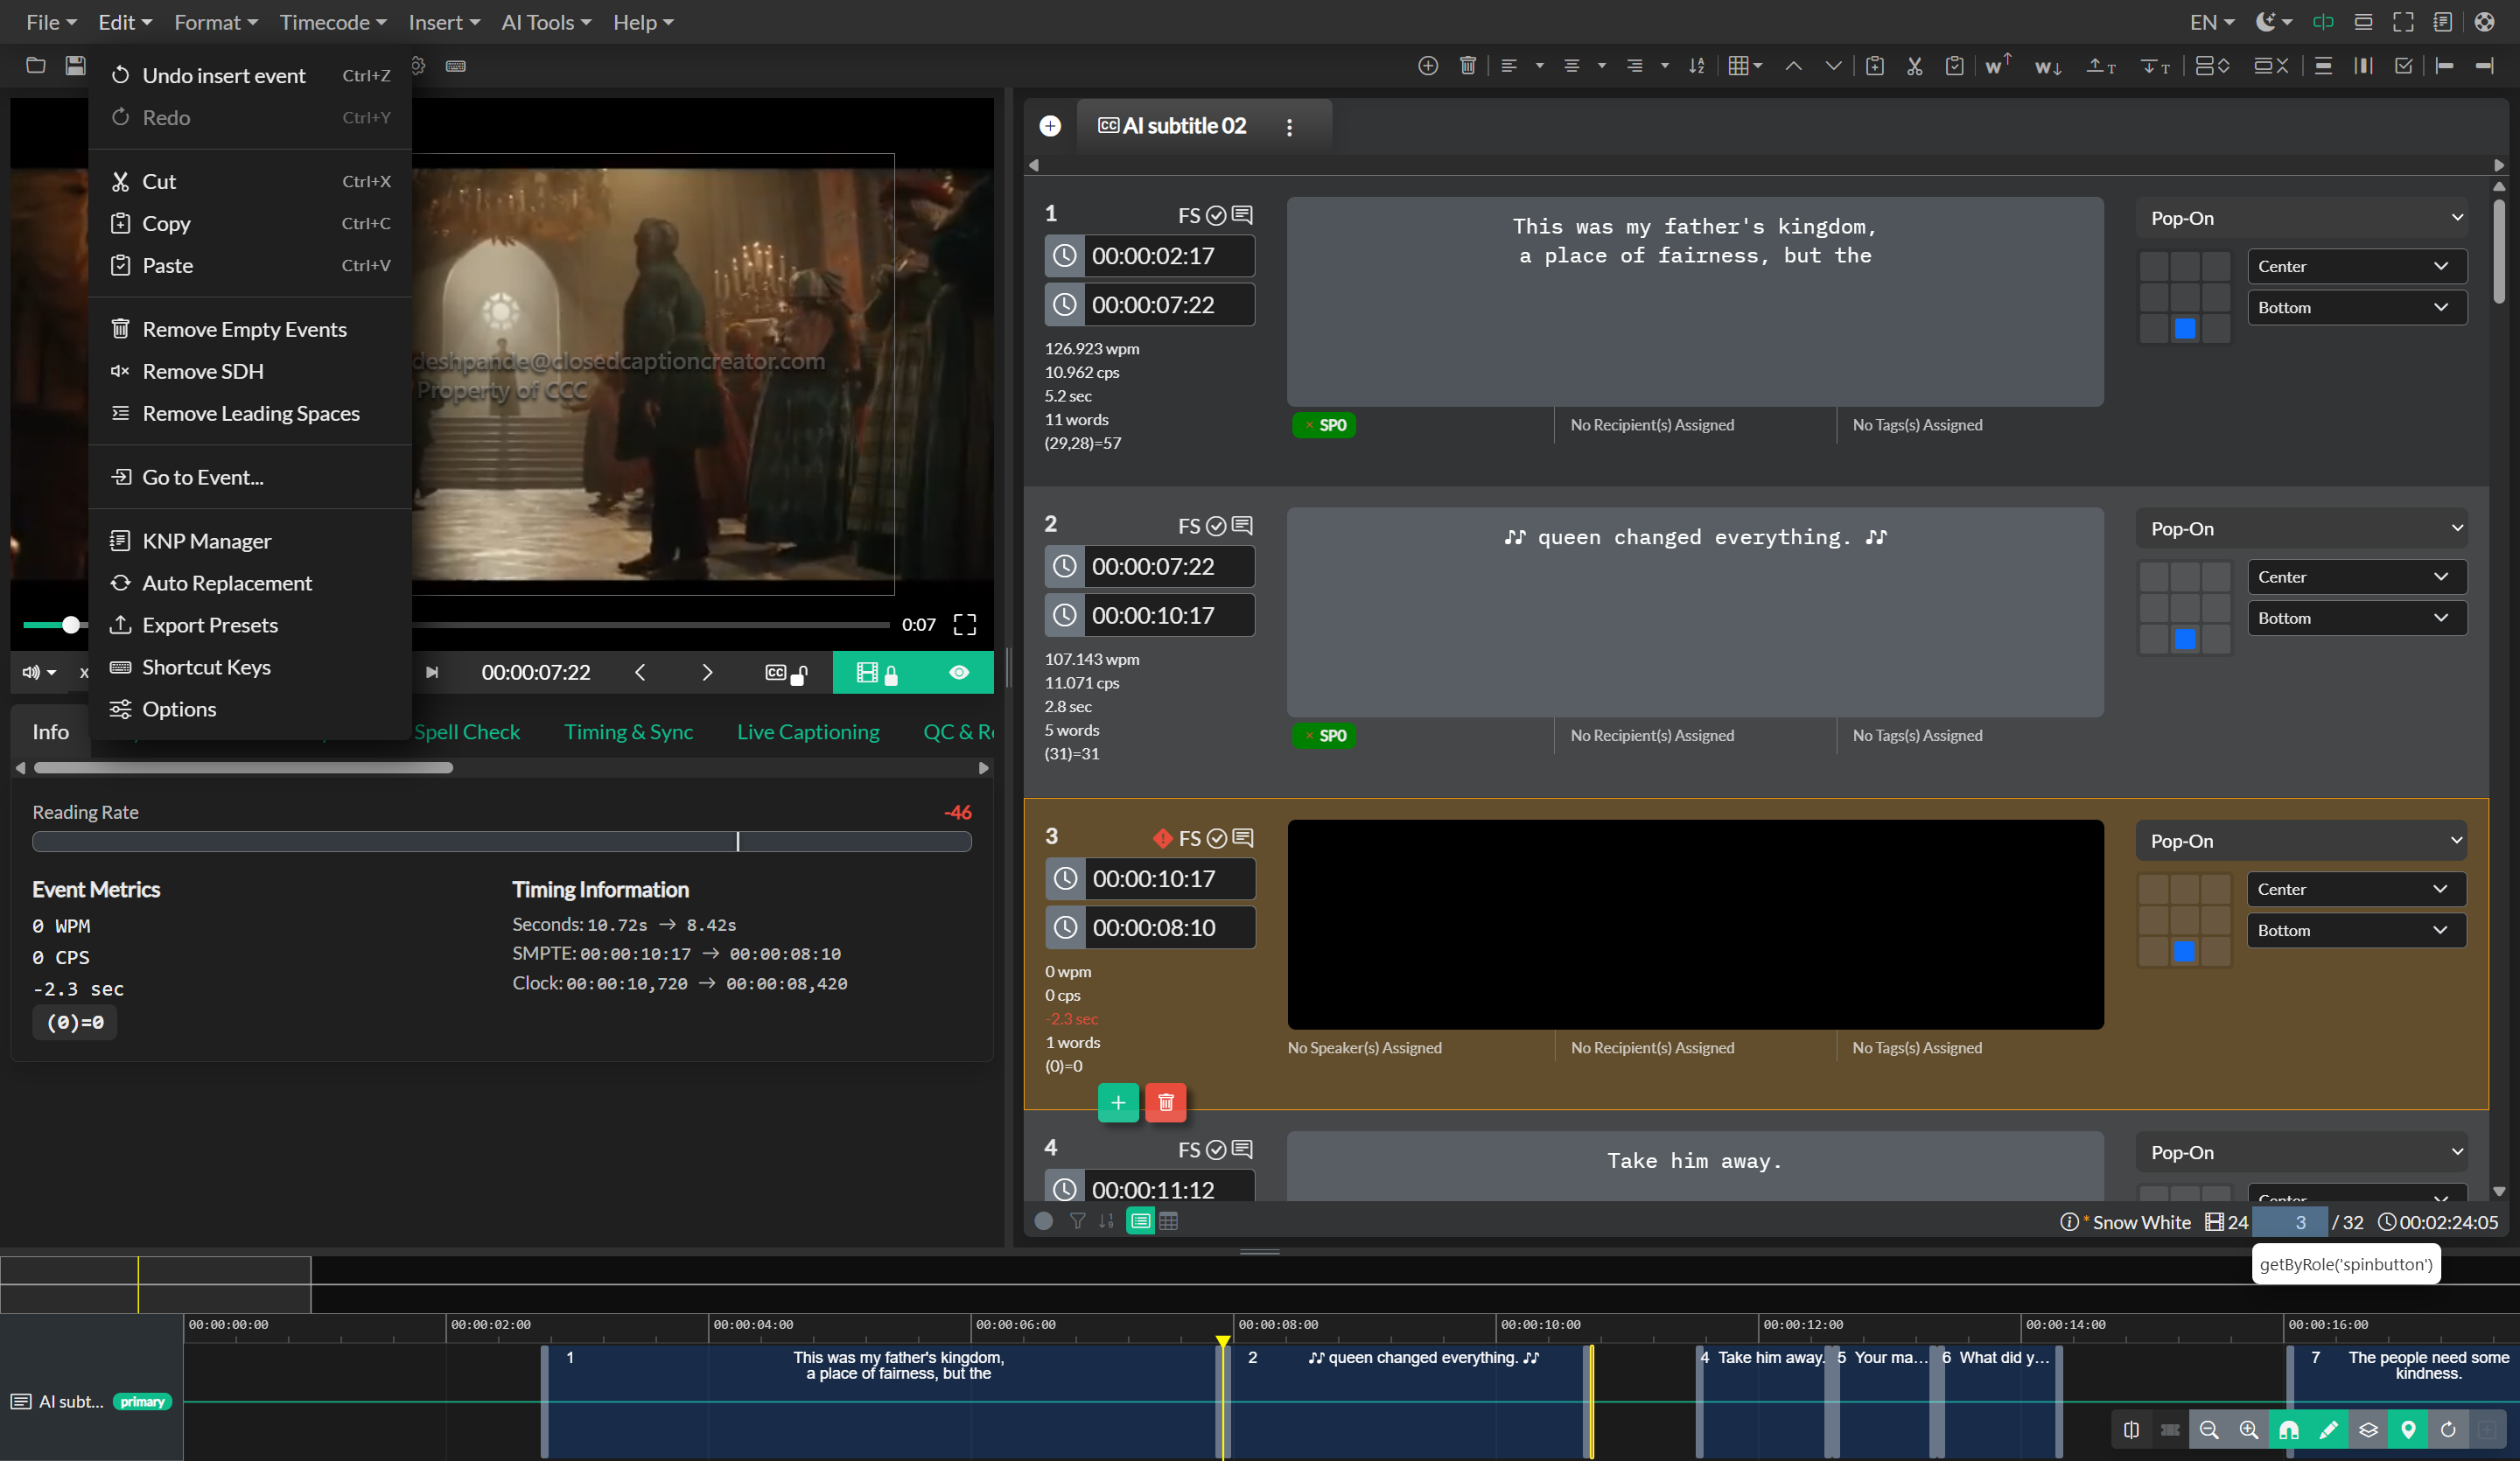
Task: Click the delete event trash icon in toolbar
Action: (1467, 66)
